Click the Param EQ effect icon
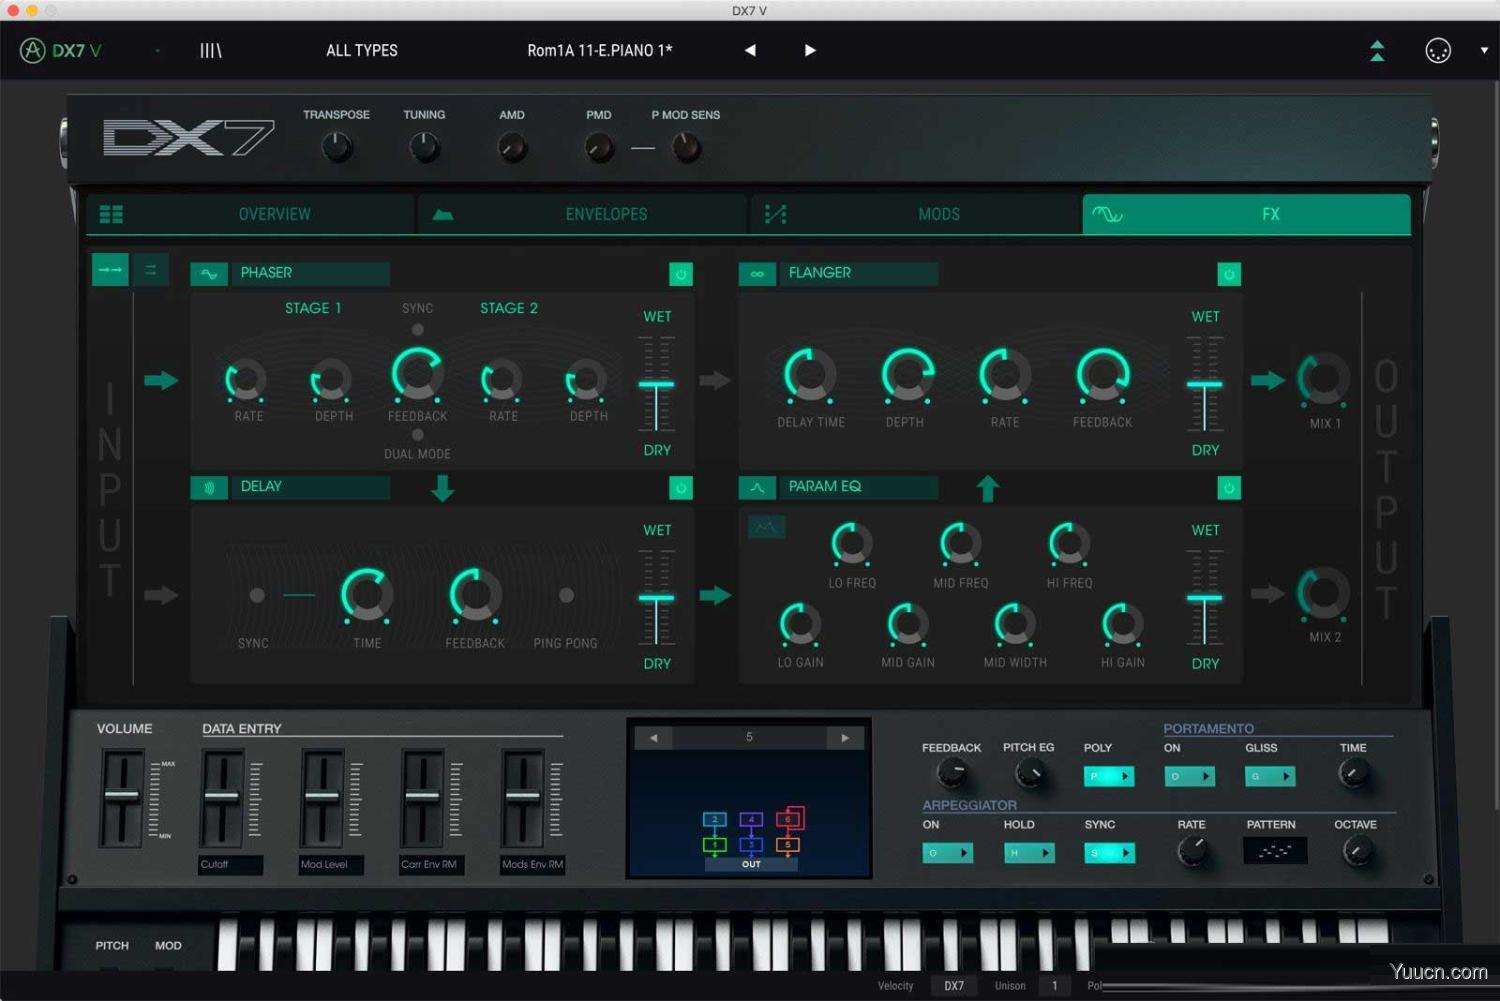Screen dimensions: 1500x1001 pyautogui.click(x=757, y=487)
